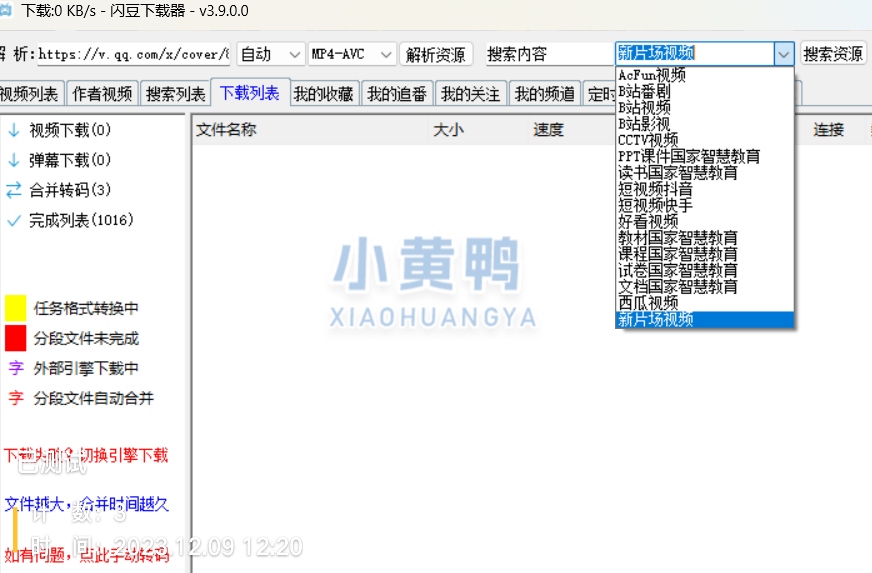Click the completed list checkmark icon

(x=14, y=221)
